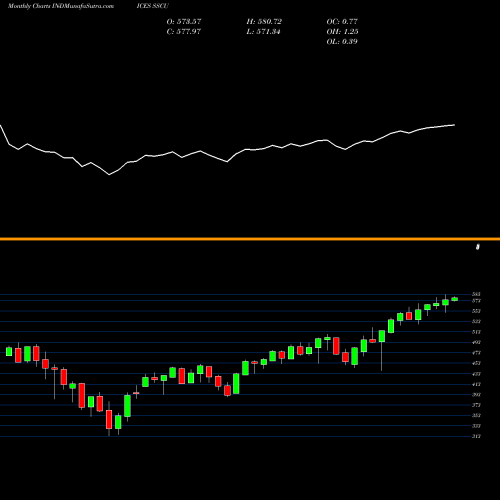Select the high value 'H: 580.72'
The image size is (500, 500).
coord(264,22)
